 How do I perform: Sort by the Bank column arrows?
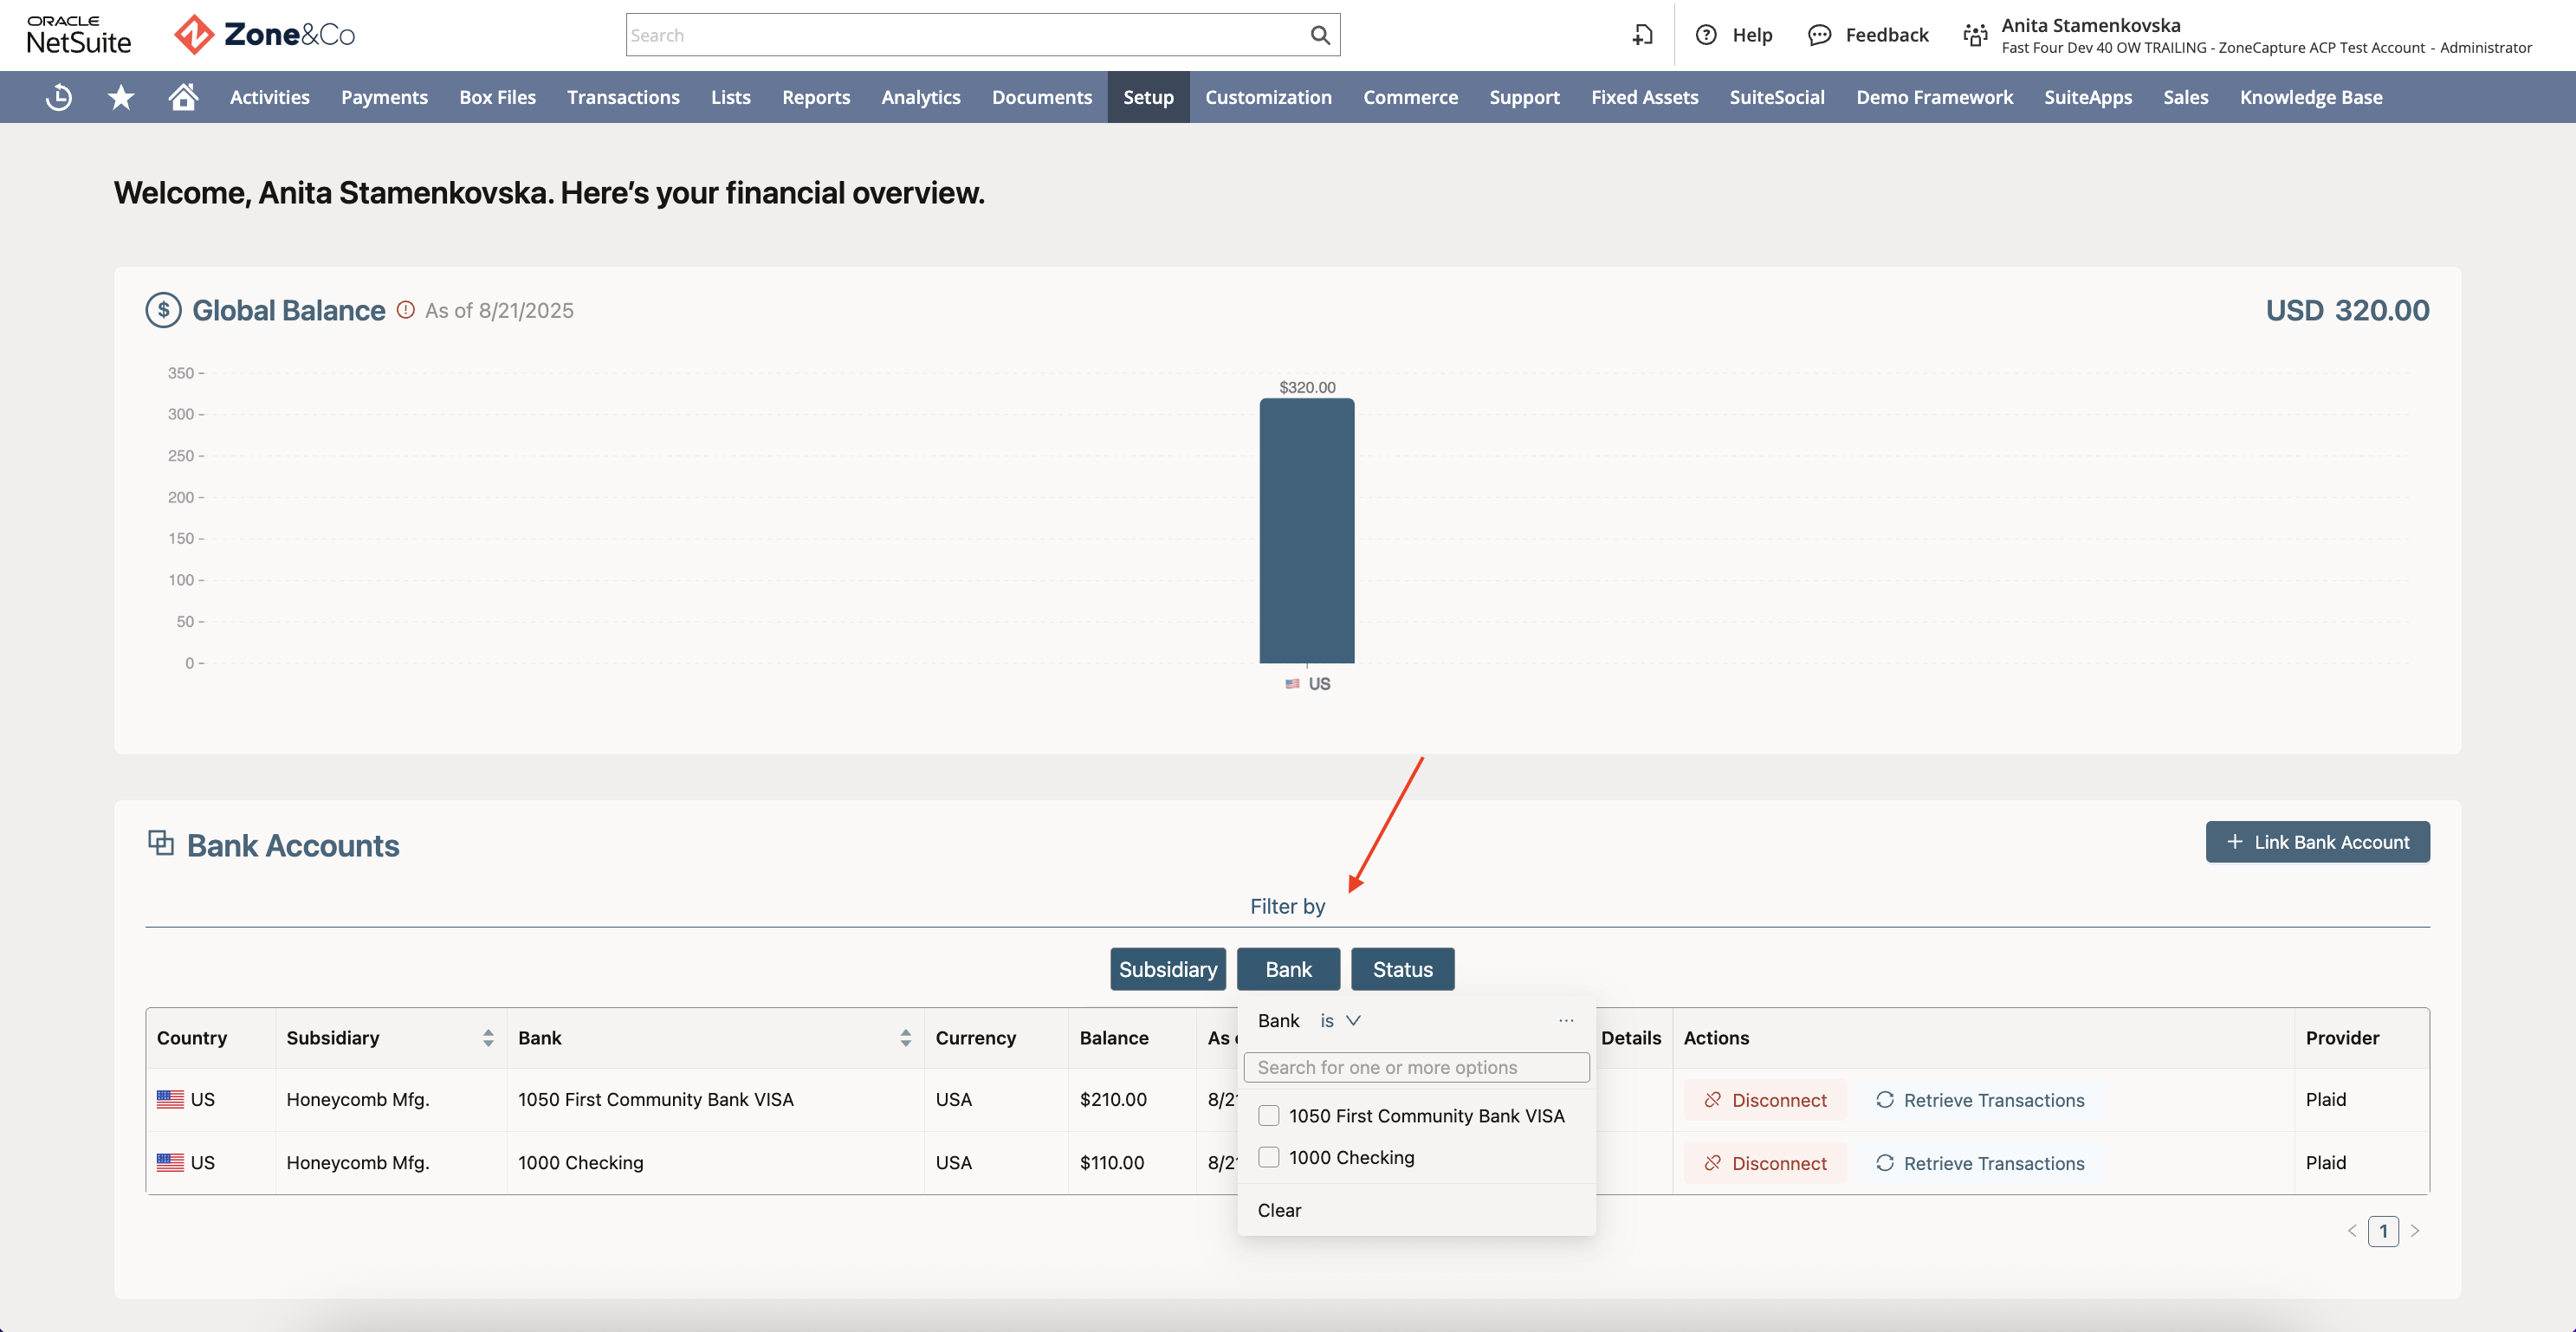(x=905, y=1038)
